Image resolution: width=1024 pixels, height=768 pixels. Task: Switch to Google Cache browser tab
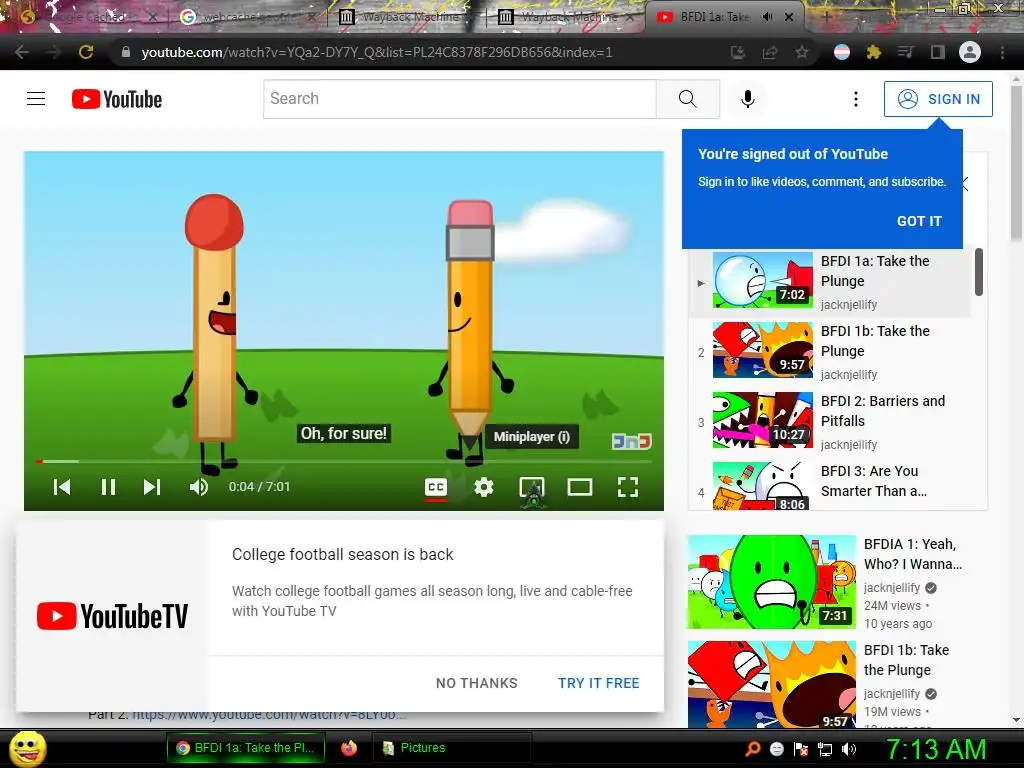[89, 17]
